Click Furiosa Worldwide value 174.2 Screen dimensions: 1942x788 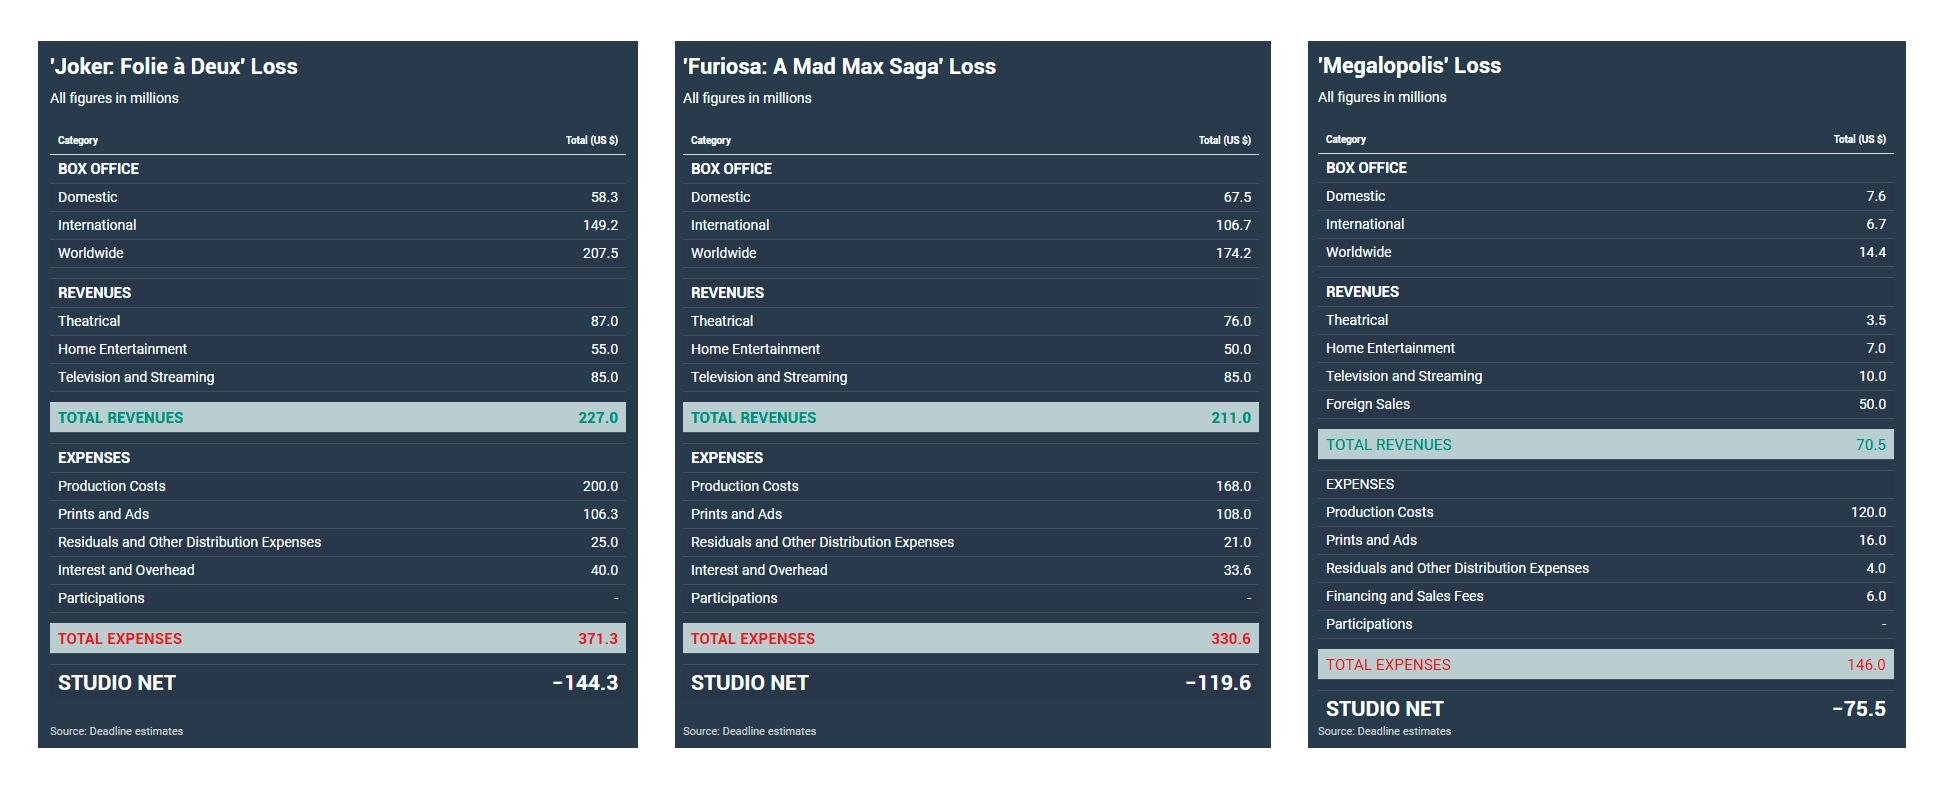(x=1233, y=253)
